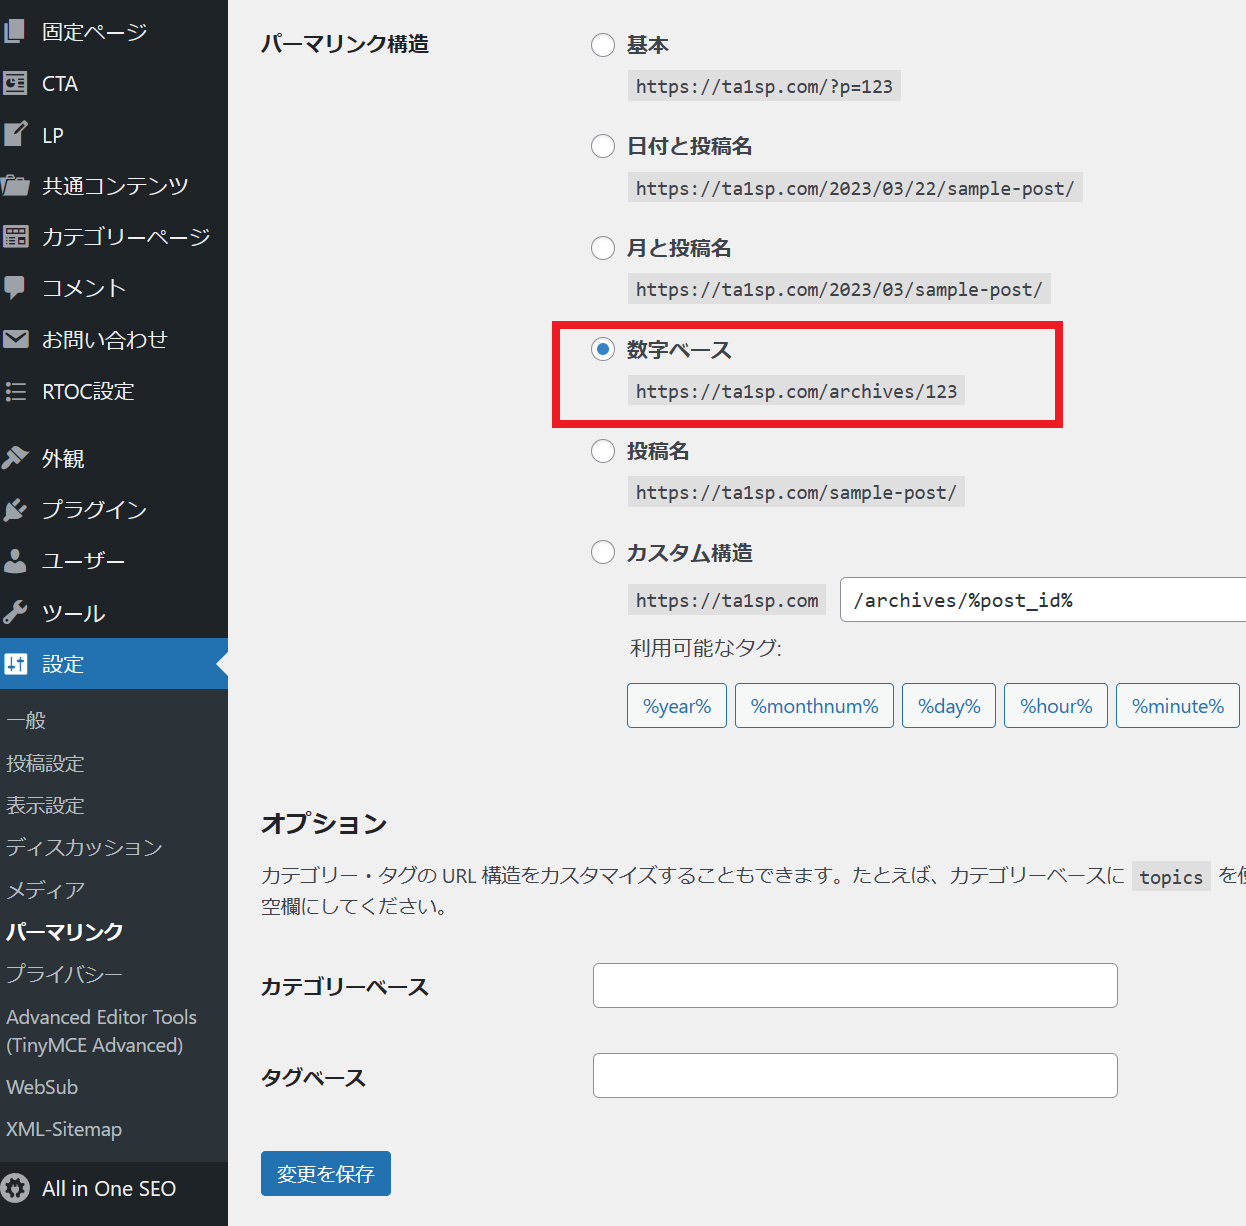1246x1226 pixels.
Task: Open パーマリンク settings submenu item
Action: (65, 931)
